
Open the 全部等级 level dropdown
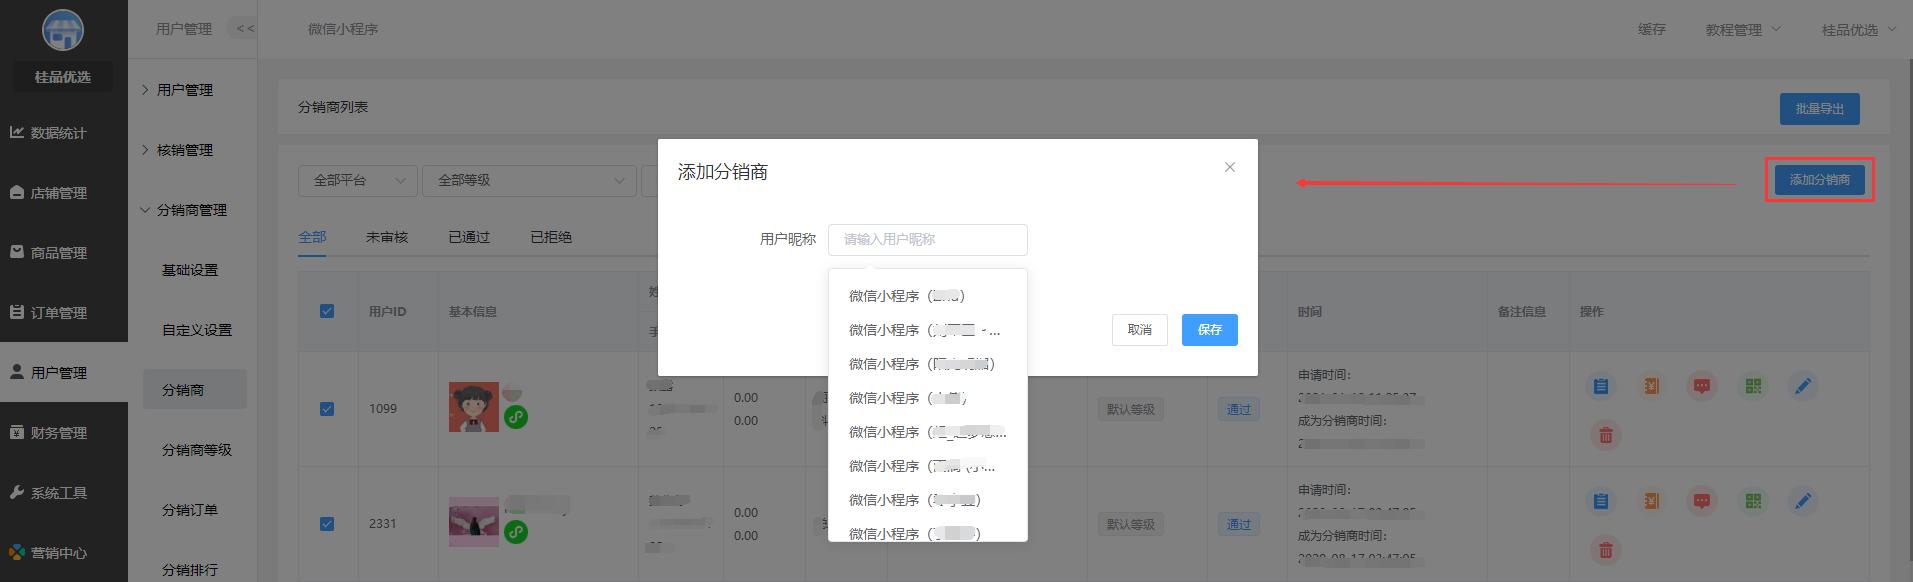[x=530, y=180]
